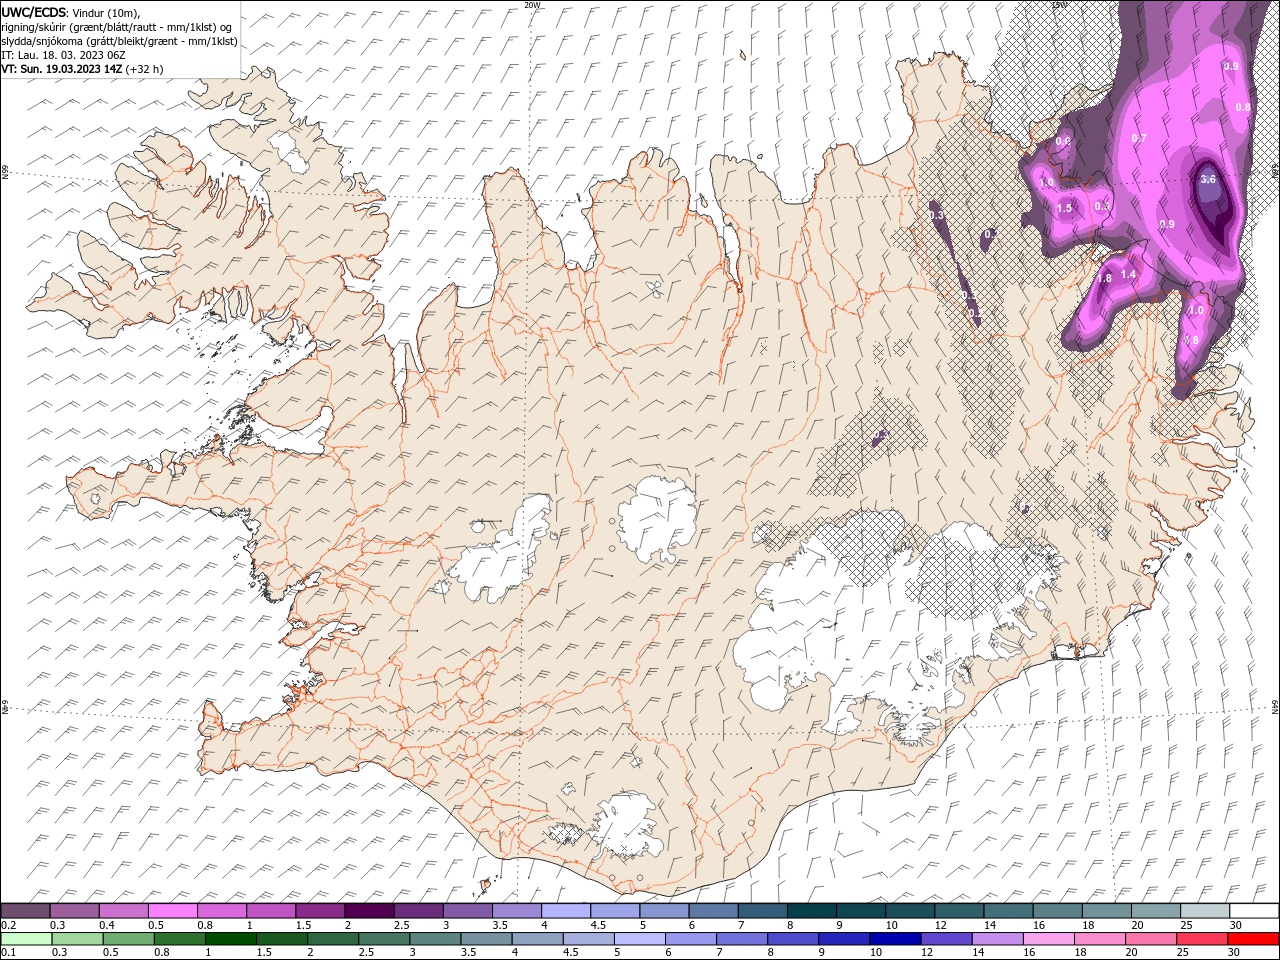The width and height of the screenshot is (1280, 960).
Task: Pick the bright pink 0.5–0.8 snow swatch
Action: (x=172, y=911)
